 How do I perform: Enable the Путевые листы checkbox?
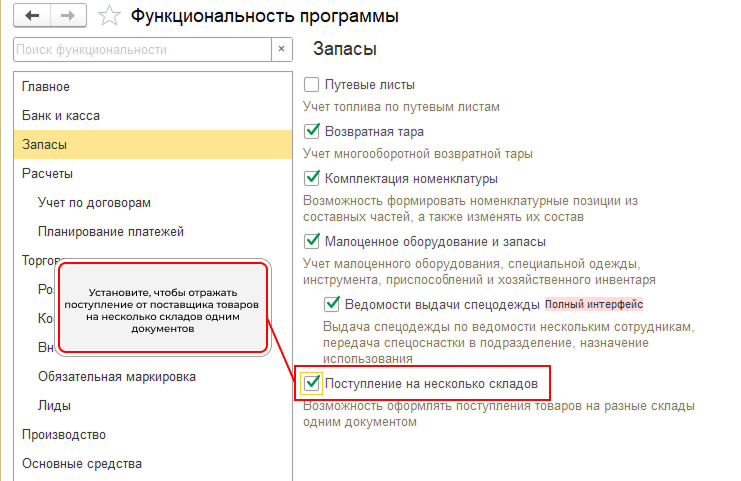(x=311, y=85)
